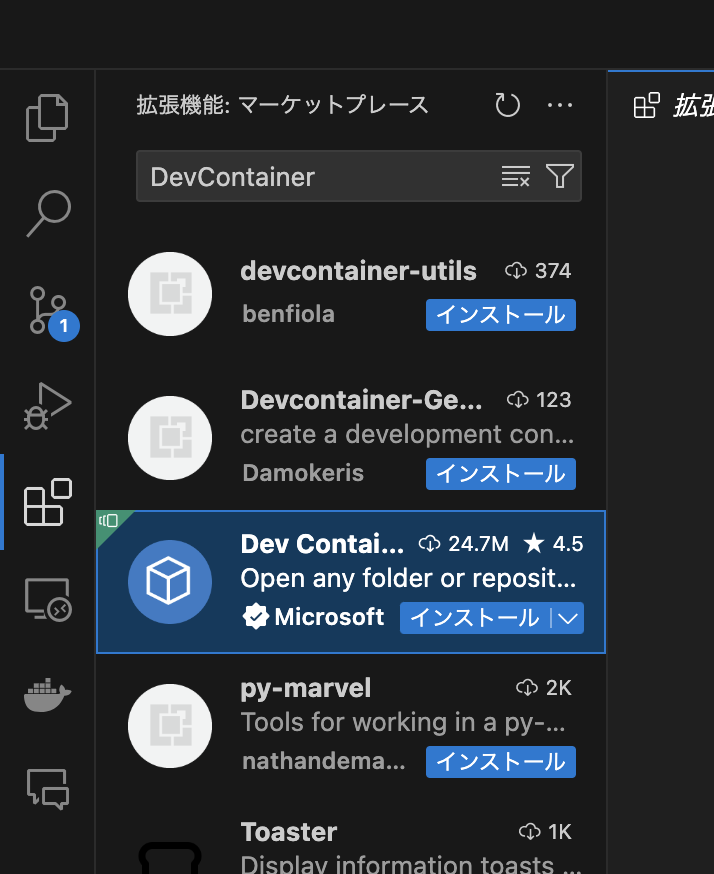Image resolution: width=714 pixels, height=874 pixels.
Task: Open the extension filter options
Action: (x=560, y=176)
